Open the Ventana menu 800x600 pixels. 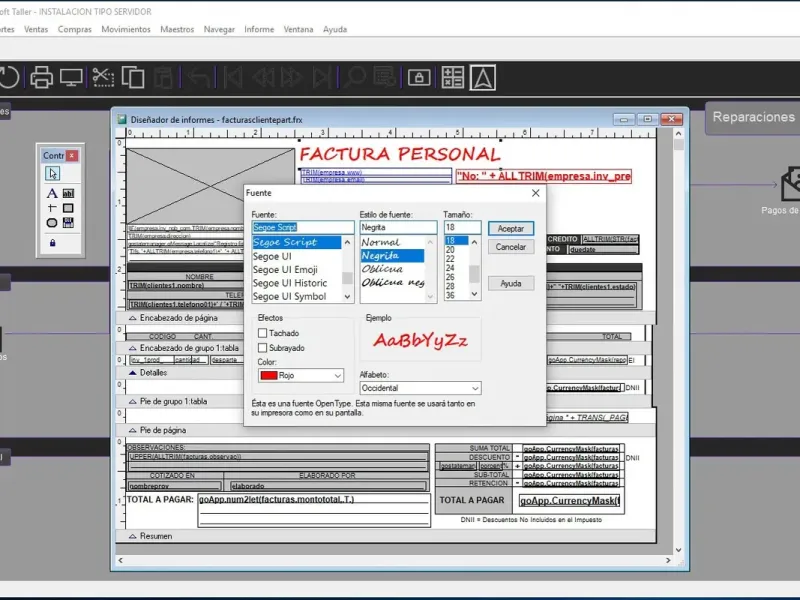pos(298,30)
